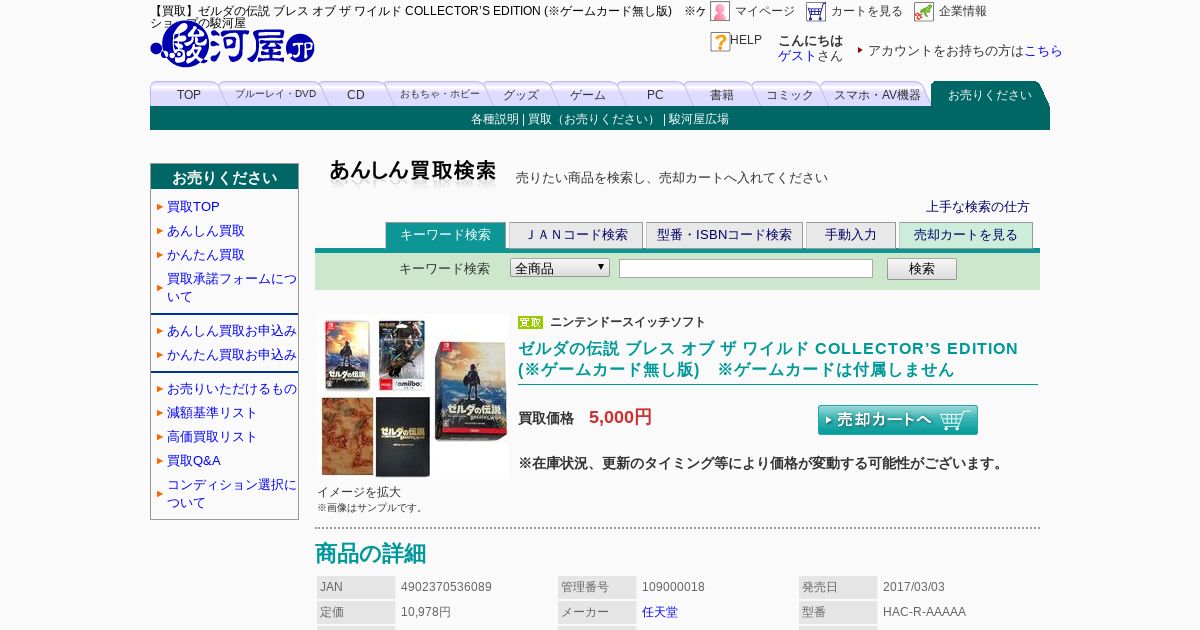Image resolution: width=1200 pixels, height=630 pixels.
Task: Click the 駿河屋 JP logo
Action: point(233,44)
